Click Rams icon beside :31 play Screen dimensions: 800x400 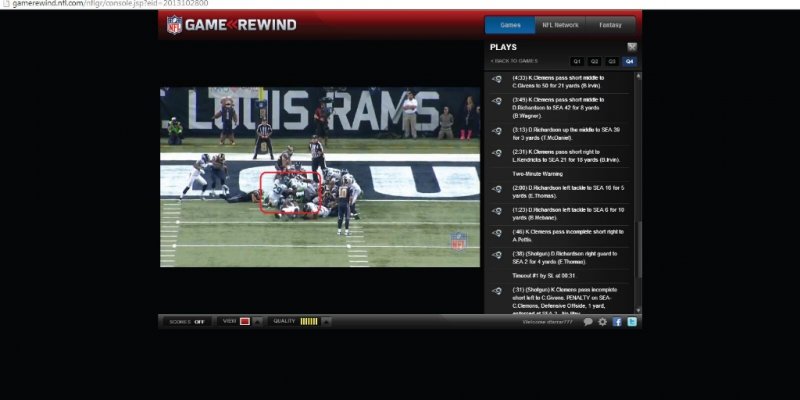[496, 291]
